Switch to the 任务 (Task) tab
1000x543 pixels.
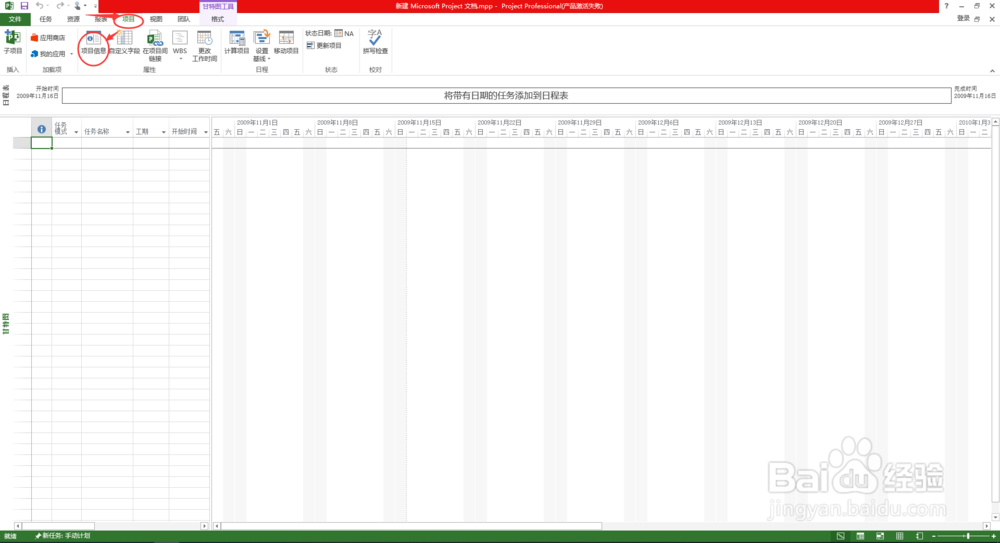(x=45, y=19)
